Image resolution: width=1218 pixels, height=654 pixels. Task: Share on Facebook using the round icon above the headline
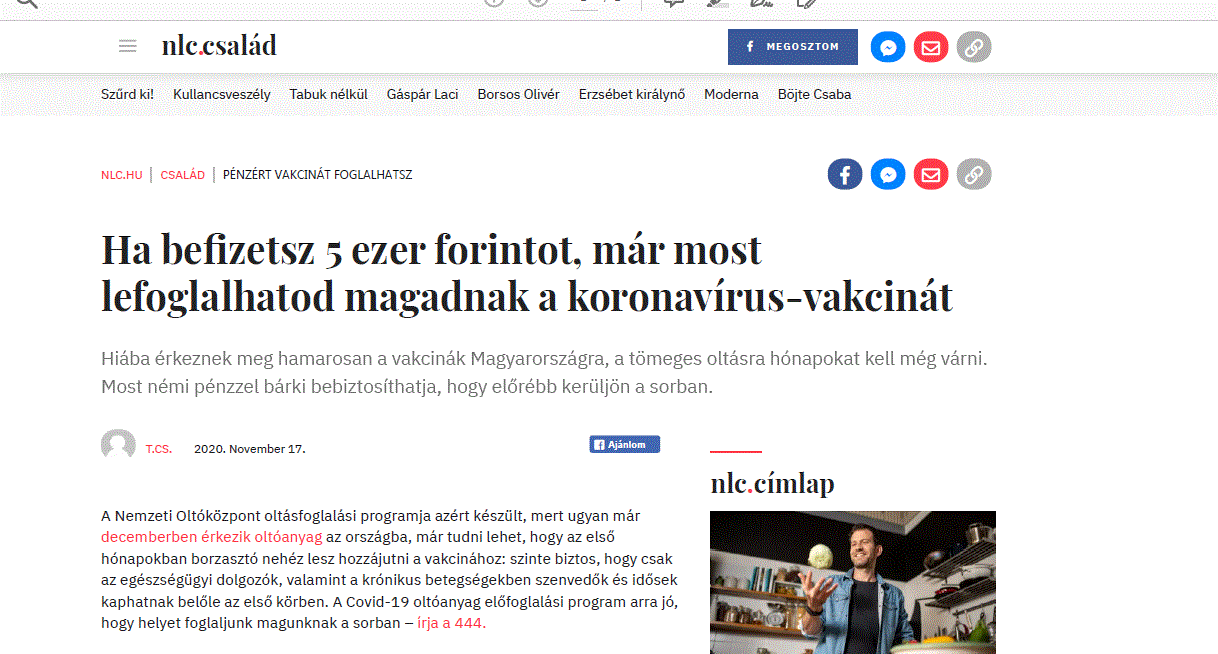(x=845, y=175)
